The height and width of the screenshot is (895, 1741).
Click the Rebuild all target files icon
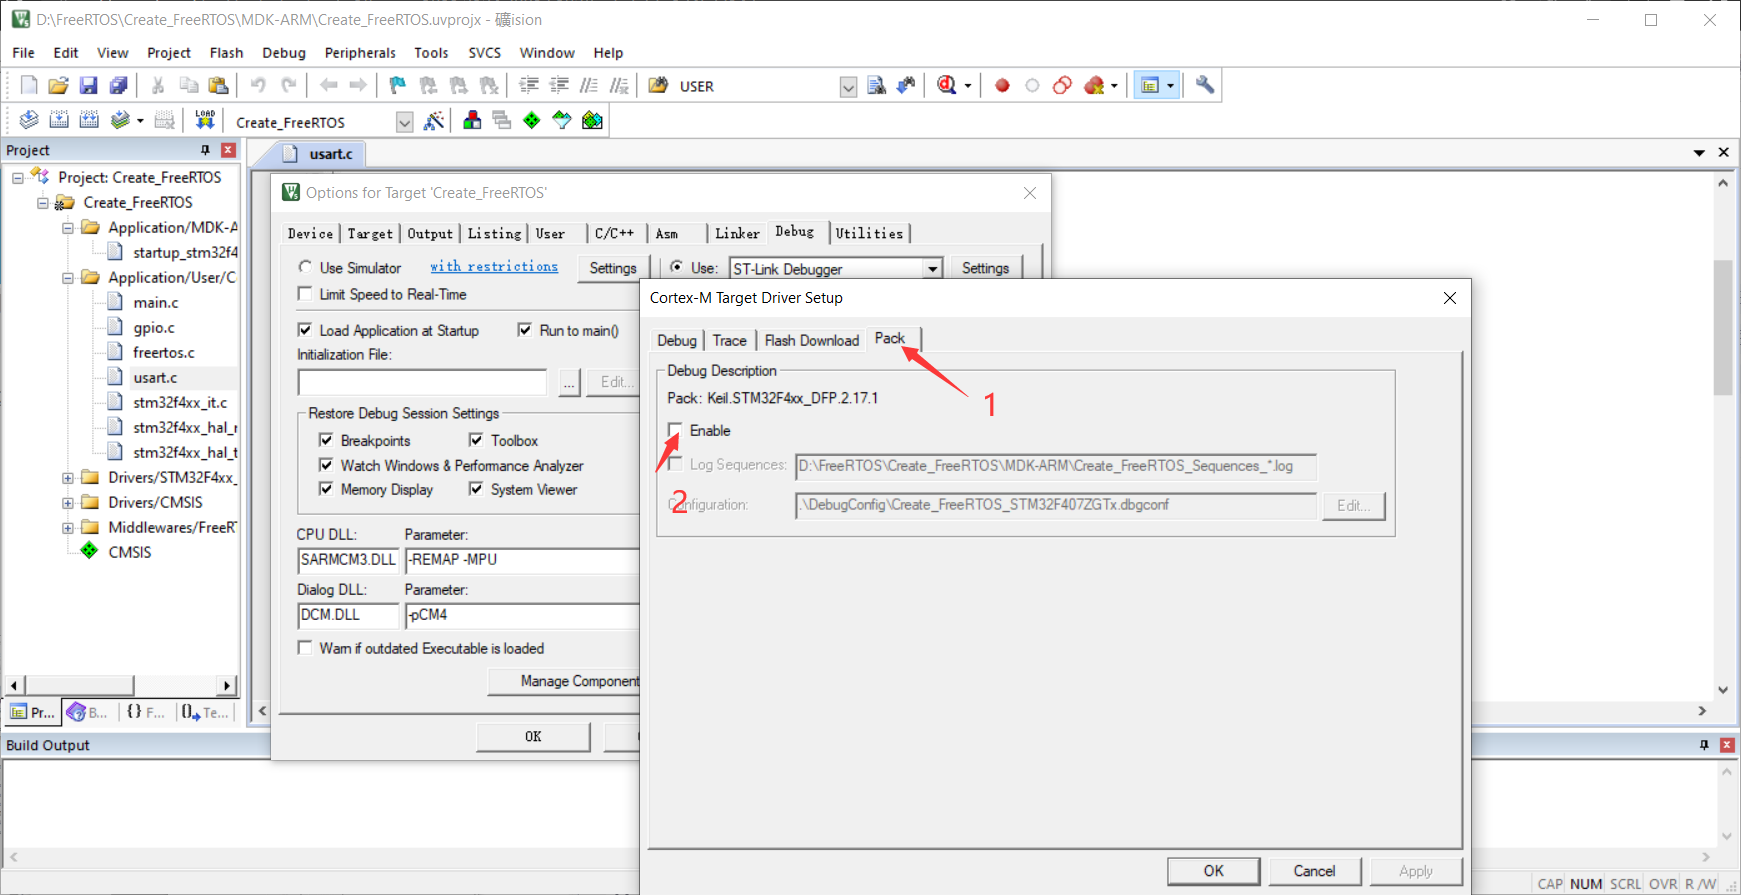[x=89, y=120]
